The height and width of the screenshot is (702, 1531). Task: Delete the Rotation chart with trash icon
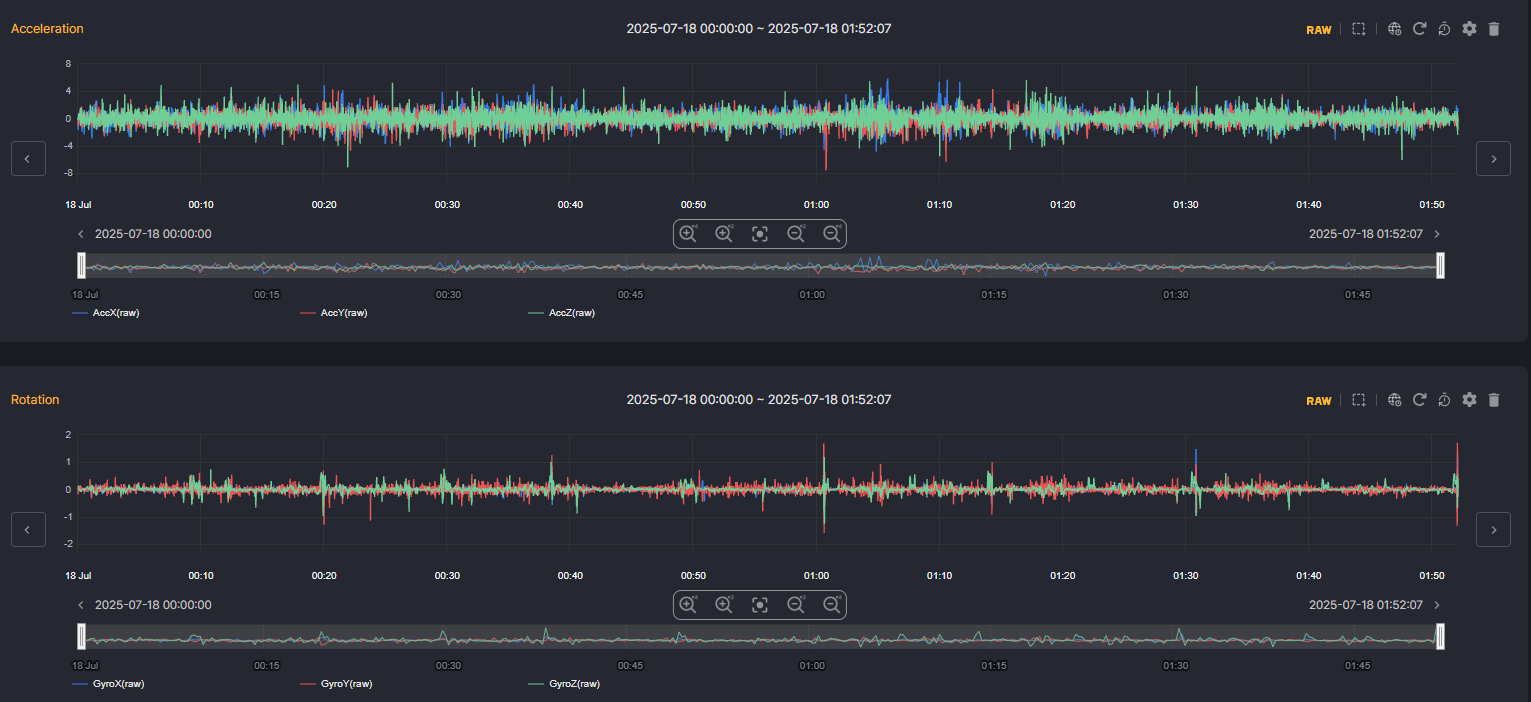(x=1494, y=400)
